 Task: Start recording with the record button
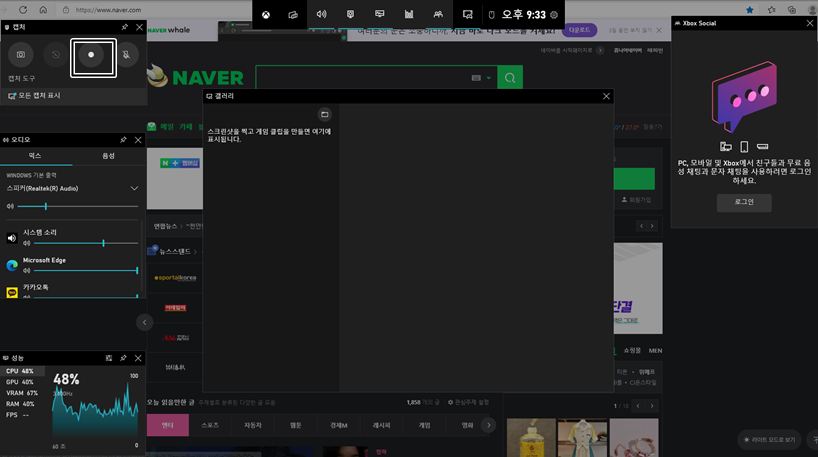91,55
